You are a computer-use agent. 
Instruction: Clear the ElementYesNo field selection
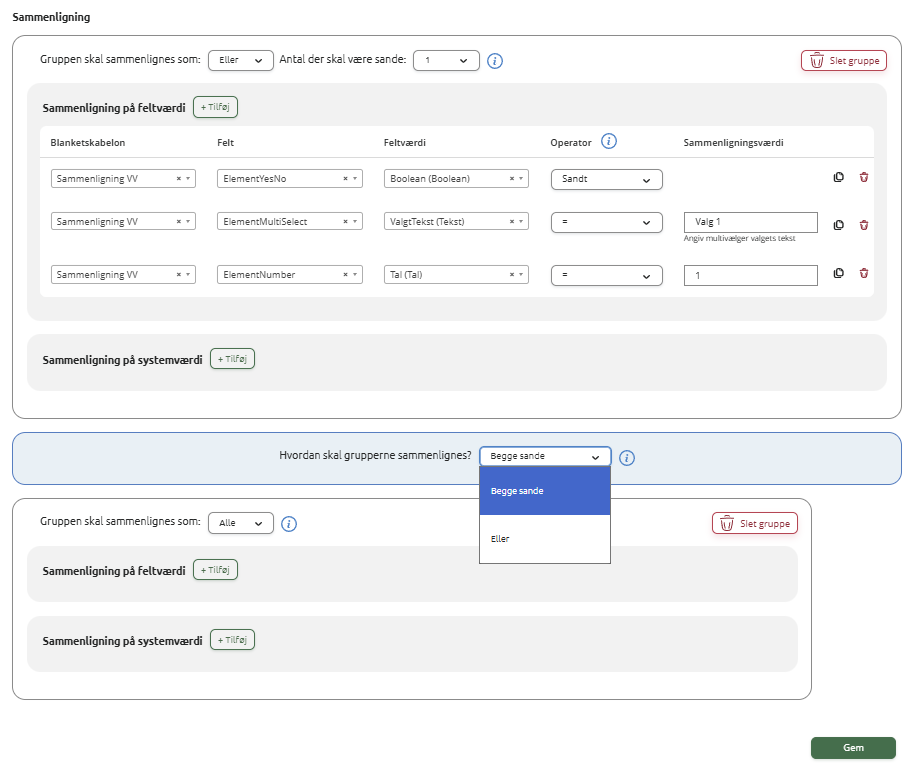345,179
